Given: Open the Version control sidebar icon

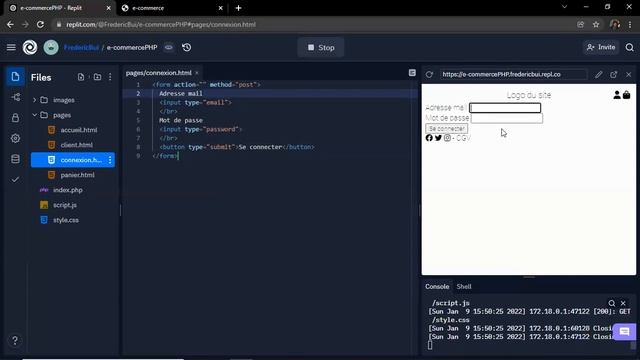Looking at the screenshot, I should 15,97.
